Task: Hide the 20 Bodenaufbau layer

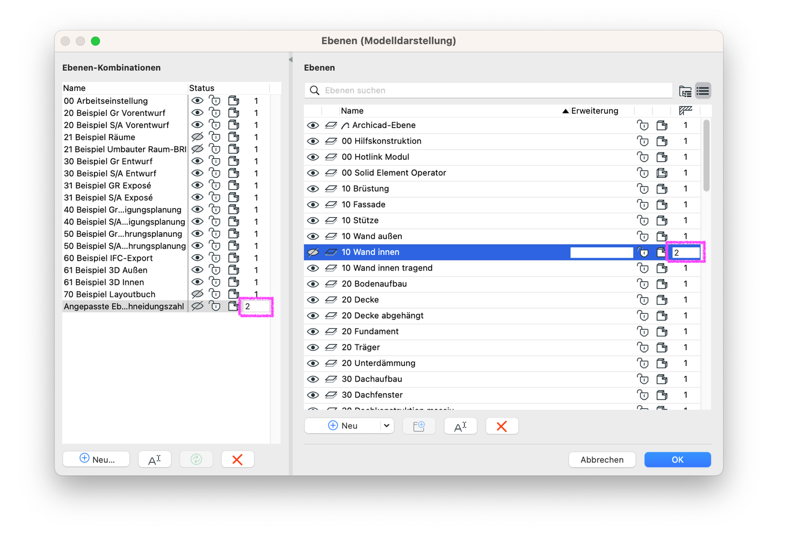Action: (313, 284)
